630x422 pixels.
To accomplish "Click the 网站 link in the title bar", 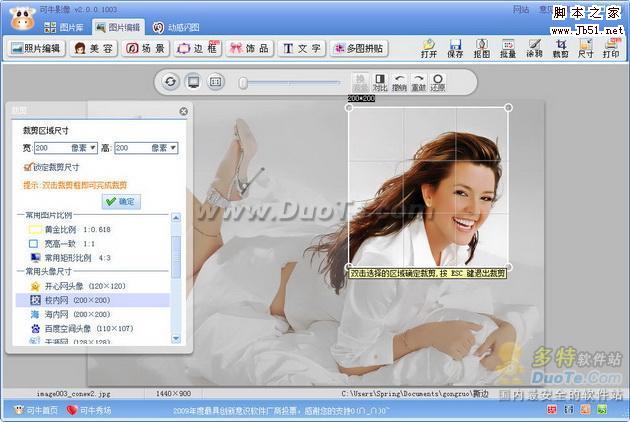I will pyautogui.click(x=521, y=10).
